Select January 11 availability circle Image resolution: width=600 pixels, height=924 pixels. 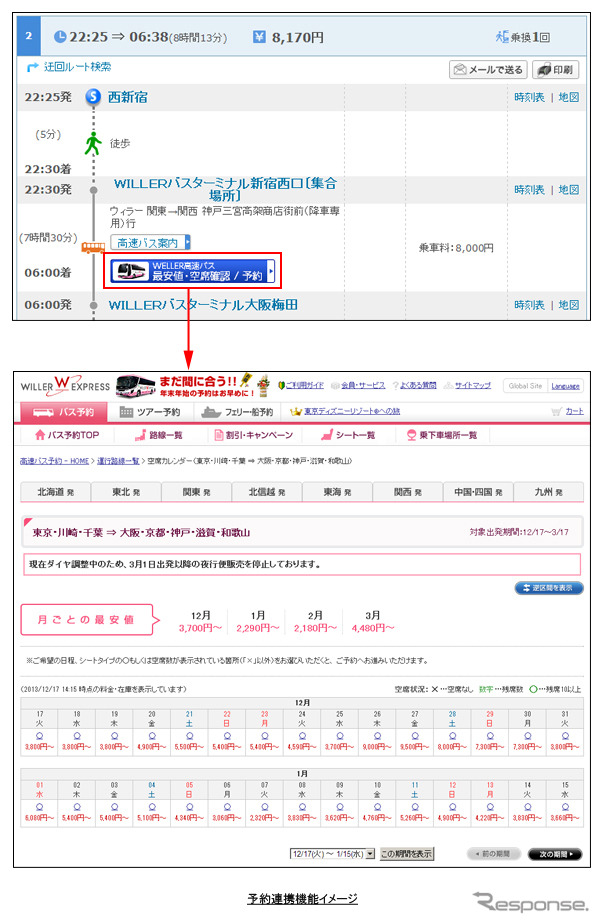click(x=415, y=807)
